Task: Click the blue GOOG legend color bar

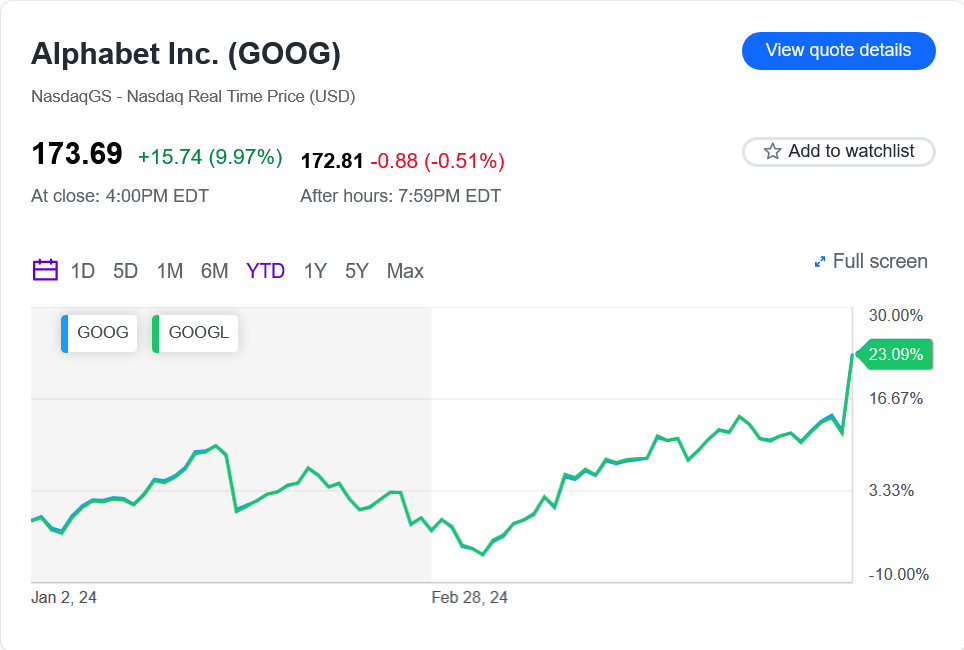Action: (64, 333)
